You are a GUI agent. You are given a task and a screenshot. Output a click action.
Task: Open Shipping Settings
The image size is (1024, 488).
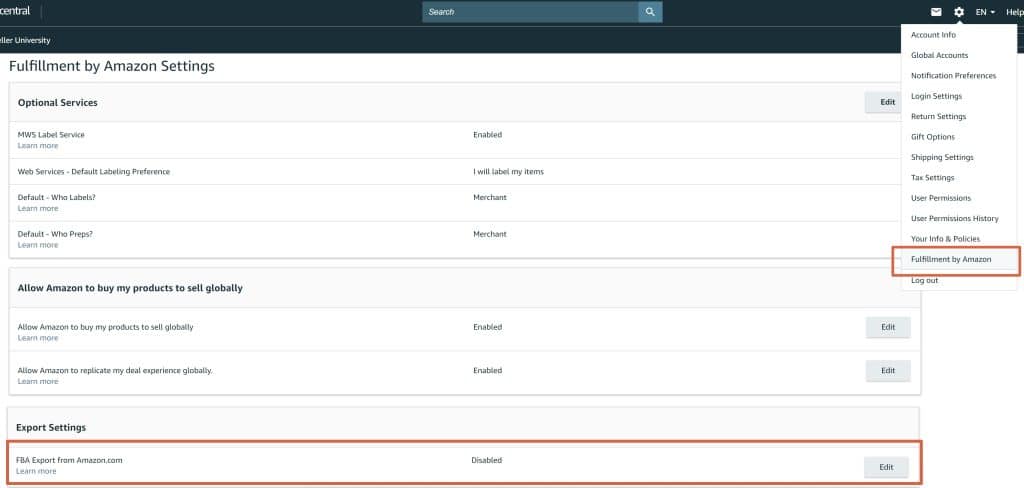click(942, 157)
